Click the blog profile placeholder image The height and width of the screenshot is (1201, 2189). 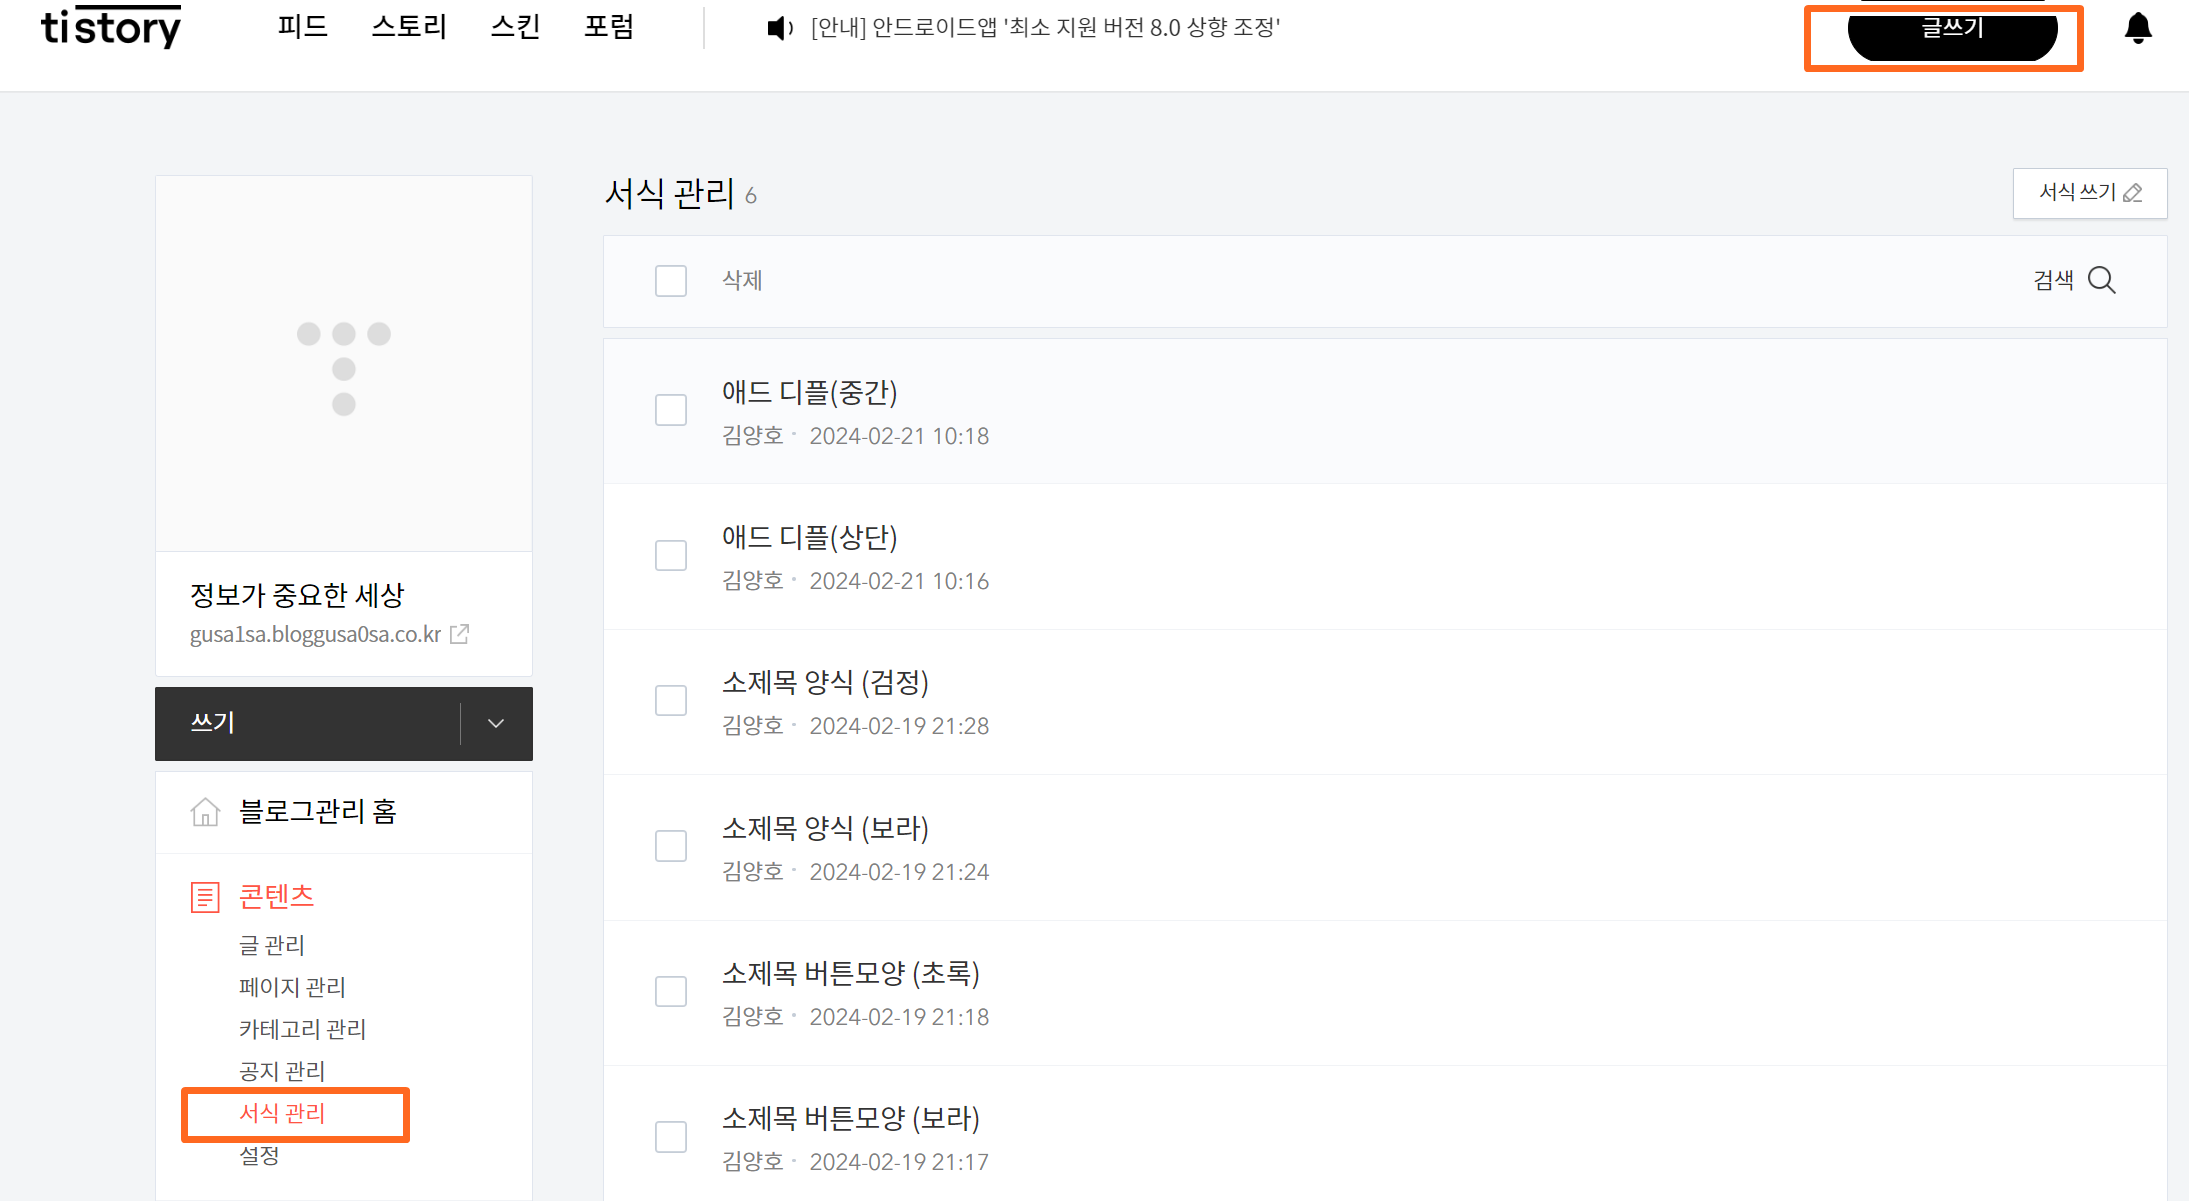click(343, 364)
